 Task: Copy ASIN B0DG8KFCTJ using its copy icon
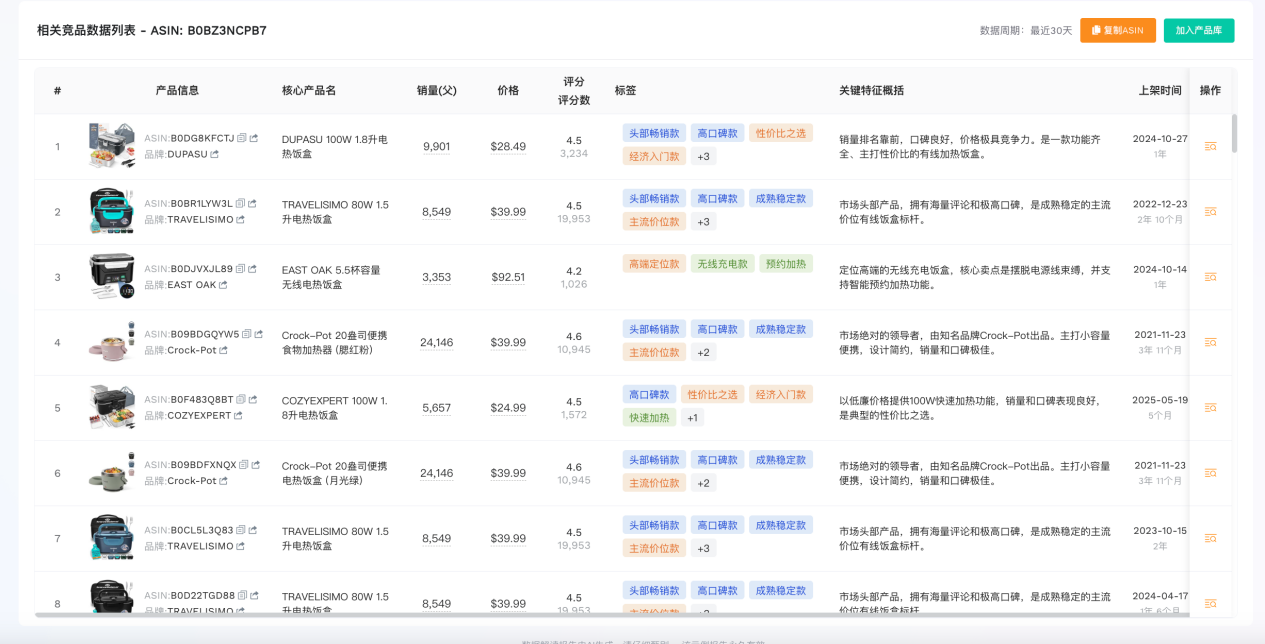click(x=240, y=138)
